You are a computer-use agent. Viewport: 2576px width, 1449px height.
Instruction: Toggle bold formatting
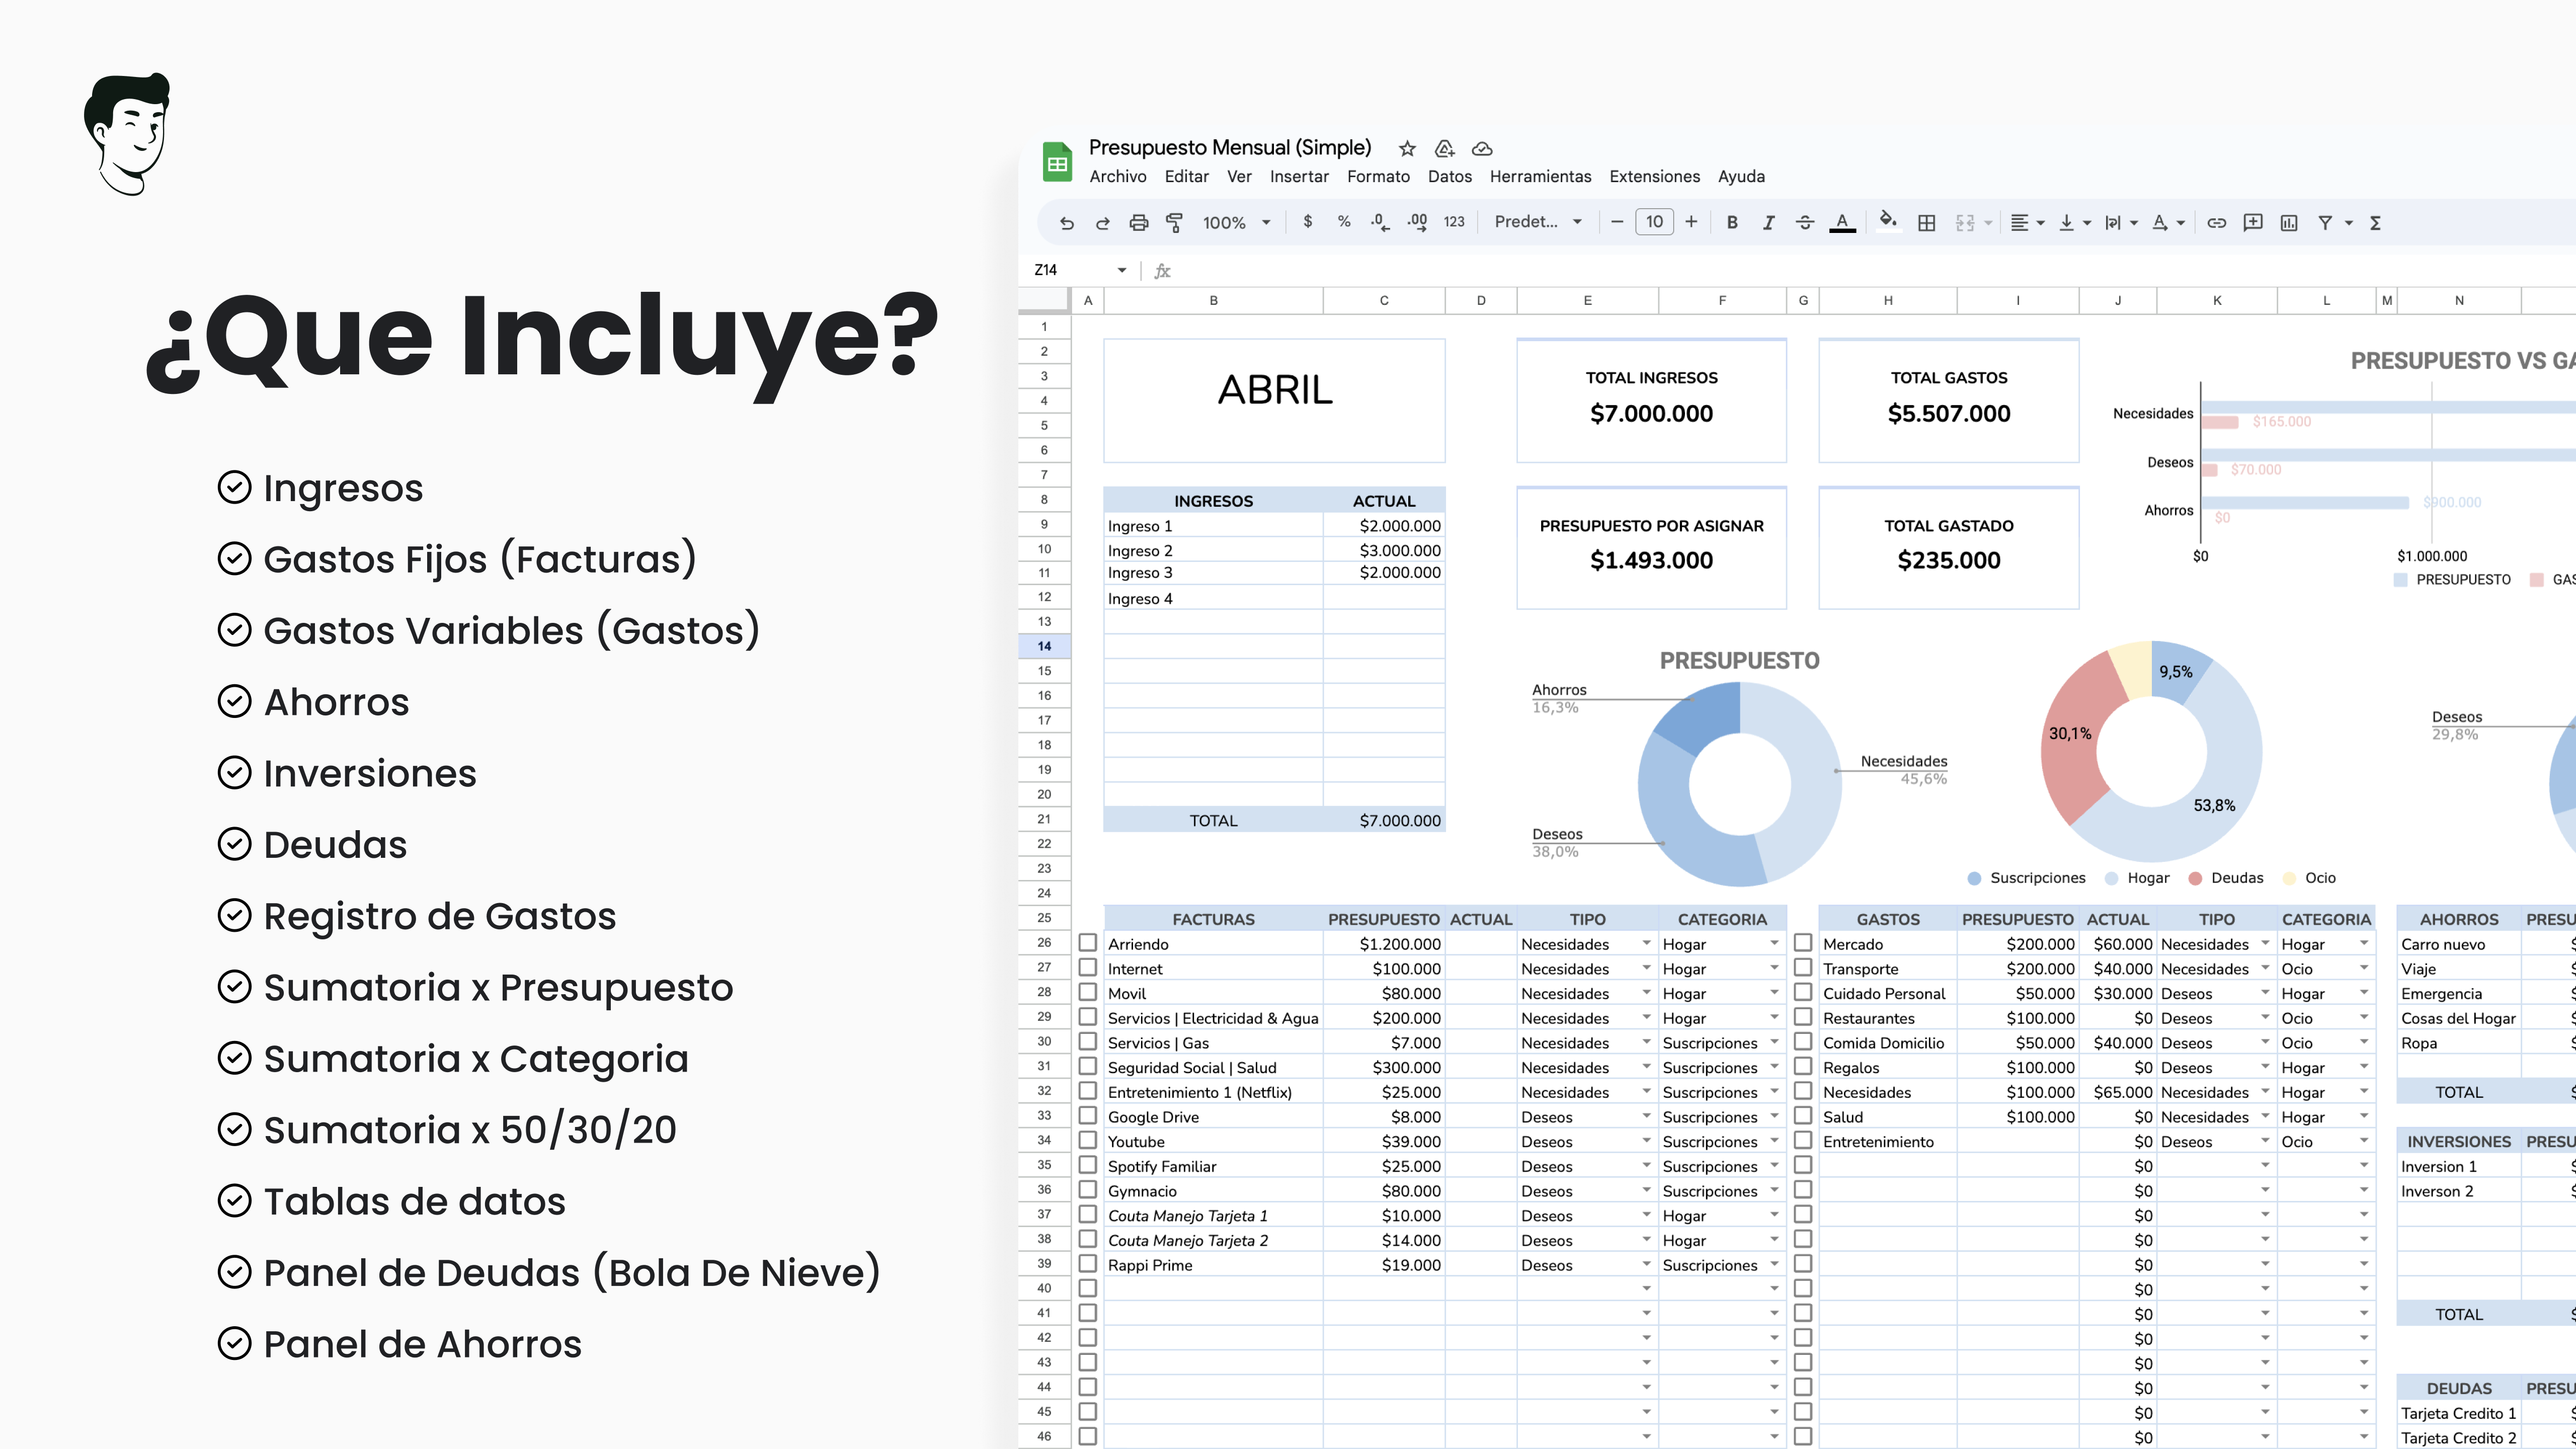[1732, 222]
